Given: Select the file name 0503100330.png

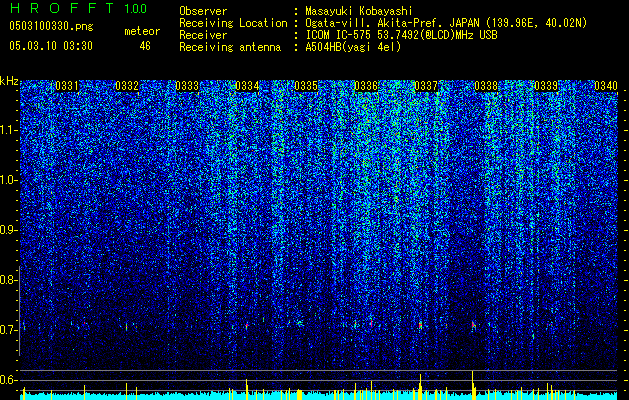Looking at the screenshot, I should pos(51,26).
